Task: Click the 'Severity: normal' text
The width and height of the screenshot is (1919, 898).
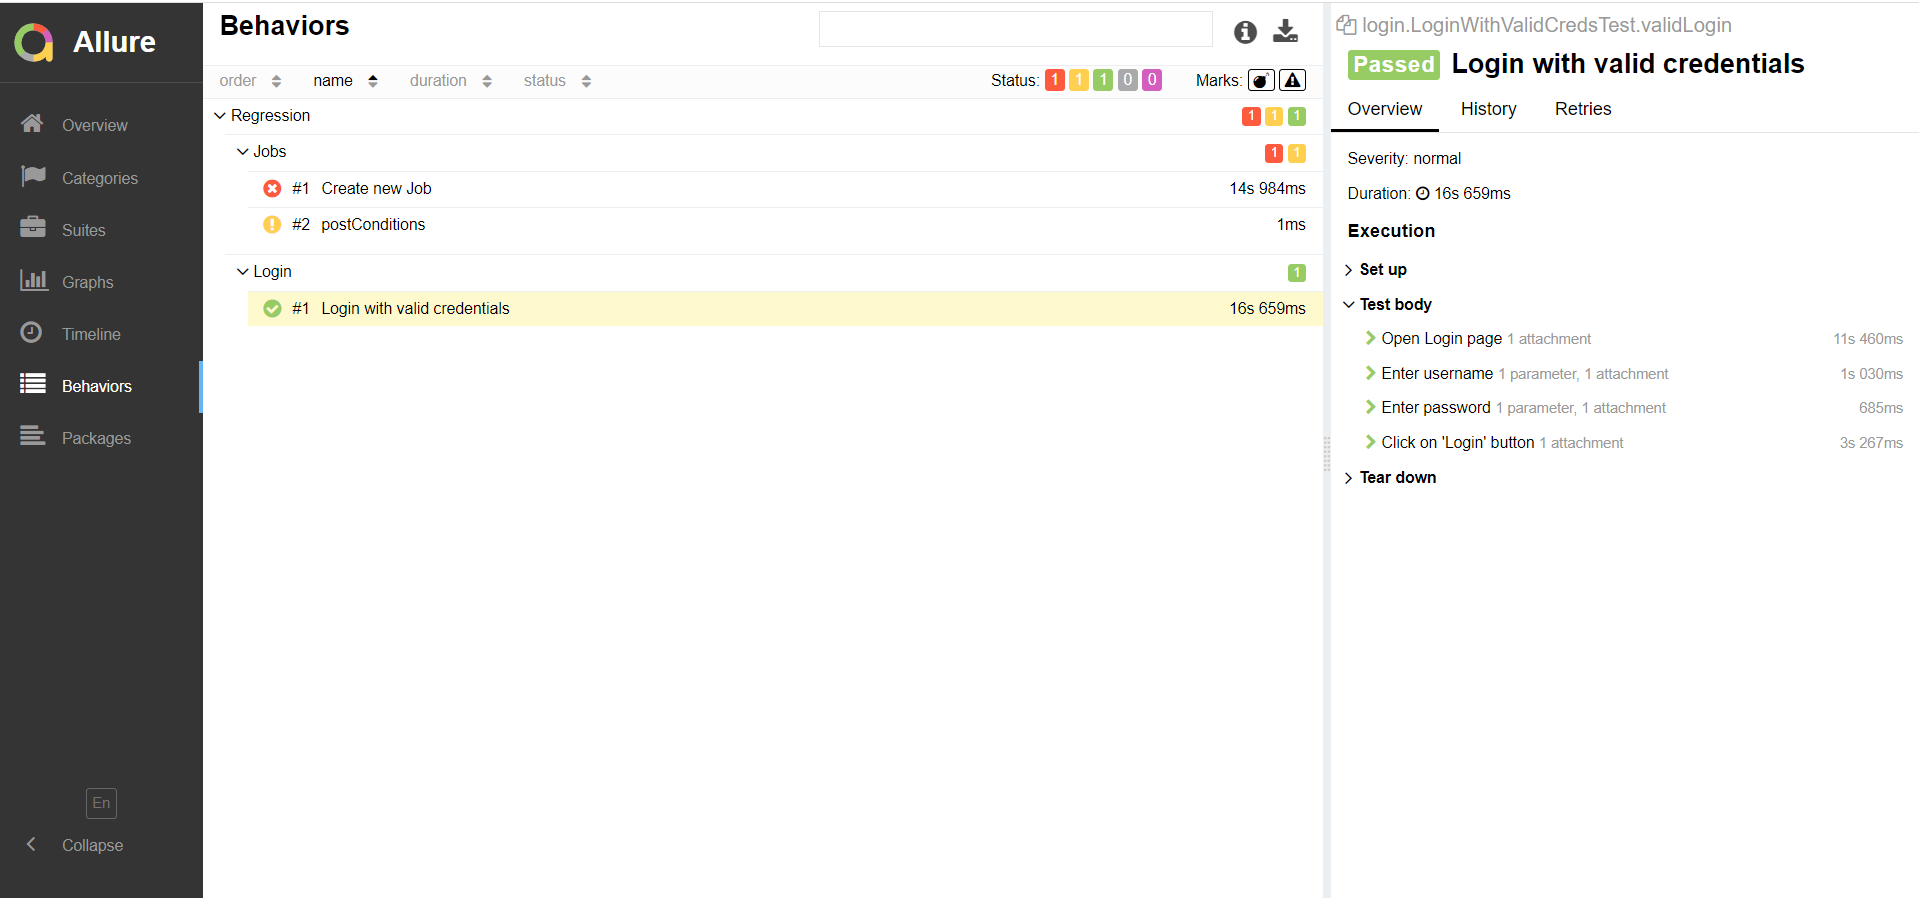Action: click(x=1404, y=158)
